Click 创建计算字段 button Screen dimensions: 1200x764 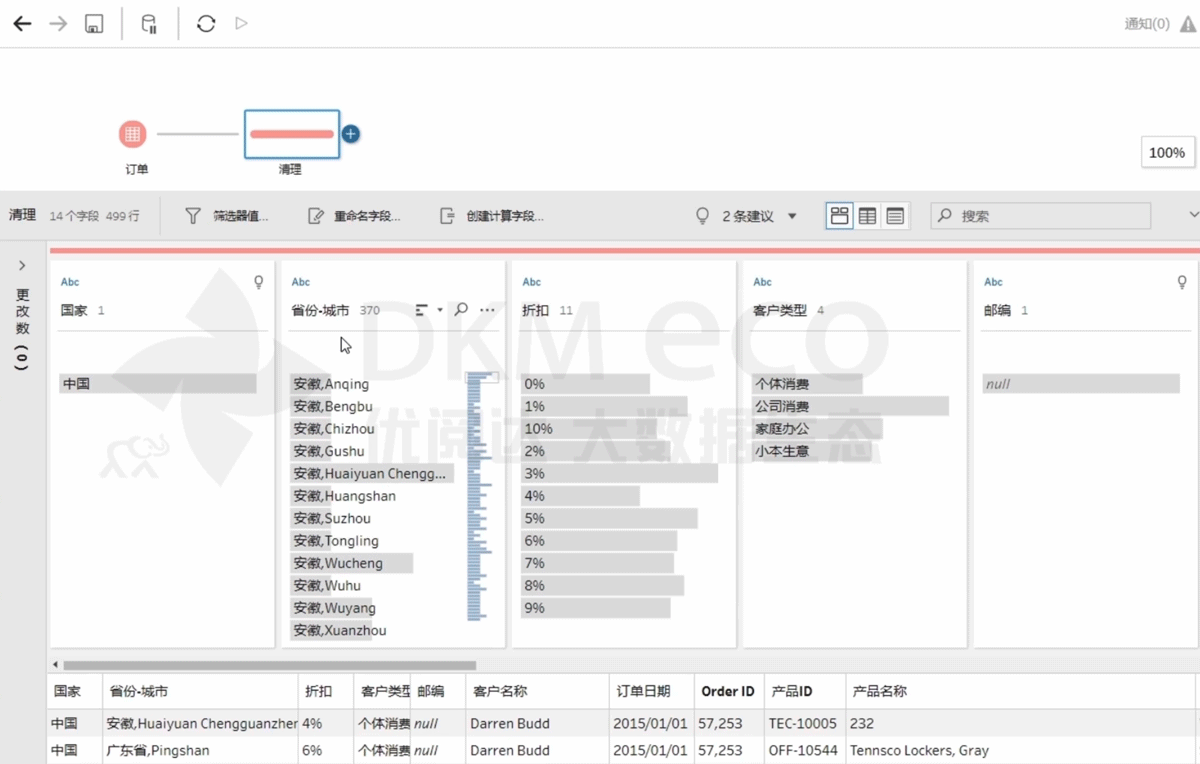click(x=492, y=216)
